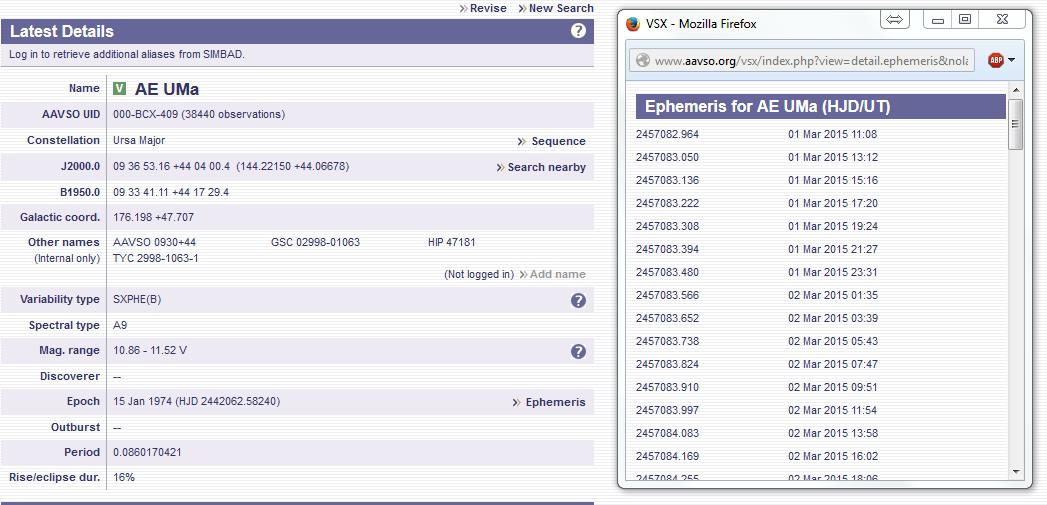
Task: Click Search nearby for J2000.0 coordinates
Action: tap(546, 167)
